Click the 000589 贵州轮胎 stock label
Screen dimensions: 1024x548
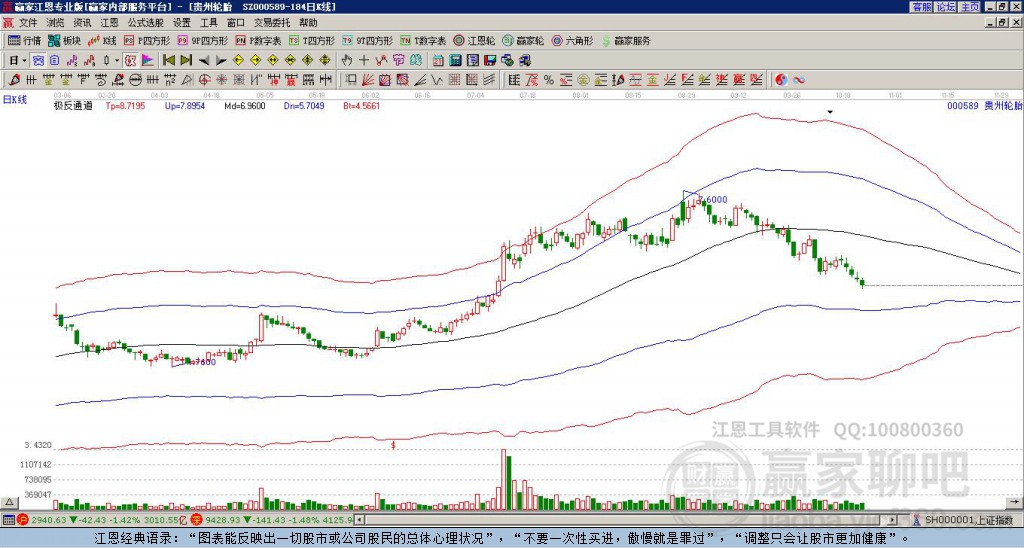point(985,105)
